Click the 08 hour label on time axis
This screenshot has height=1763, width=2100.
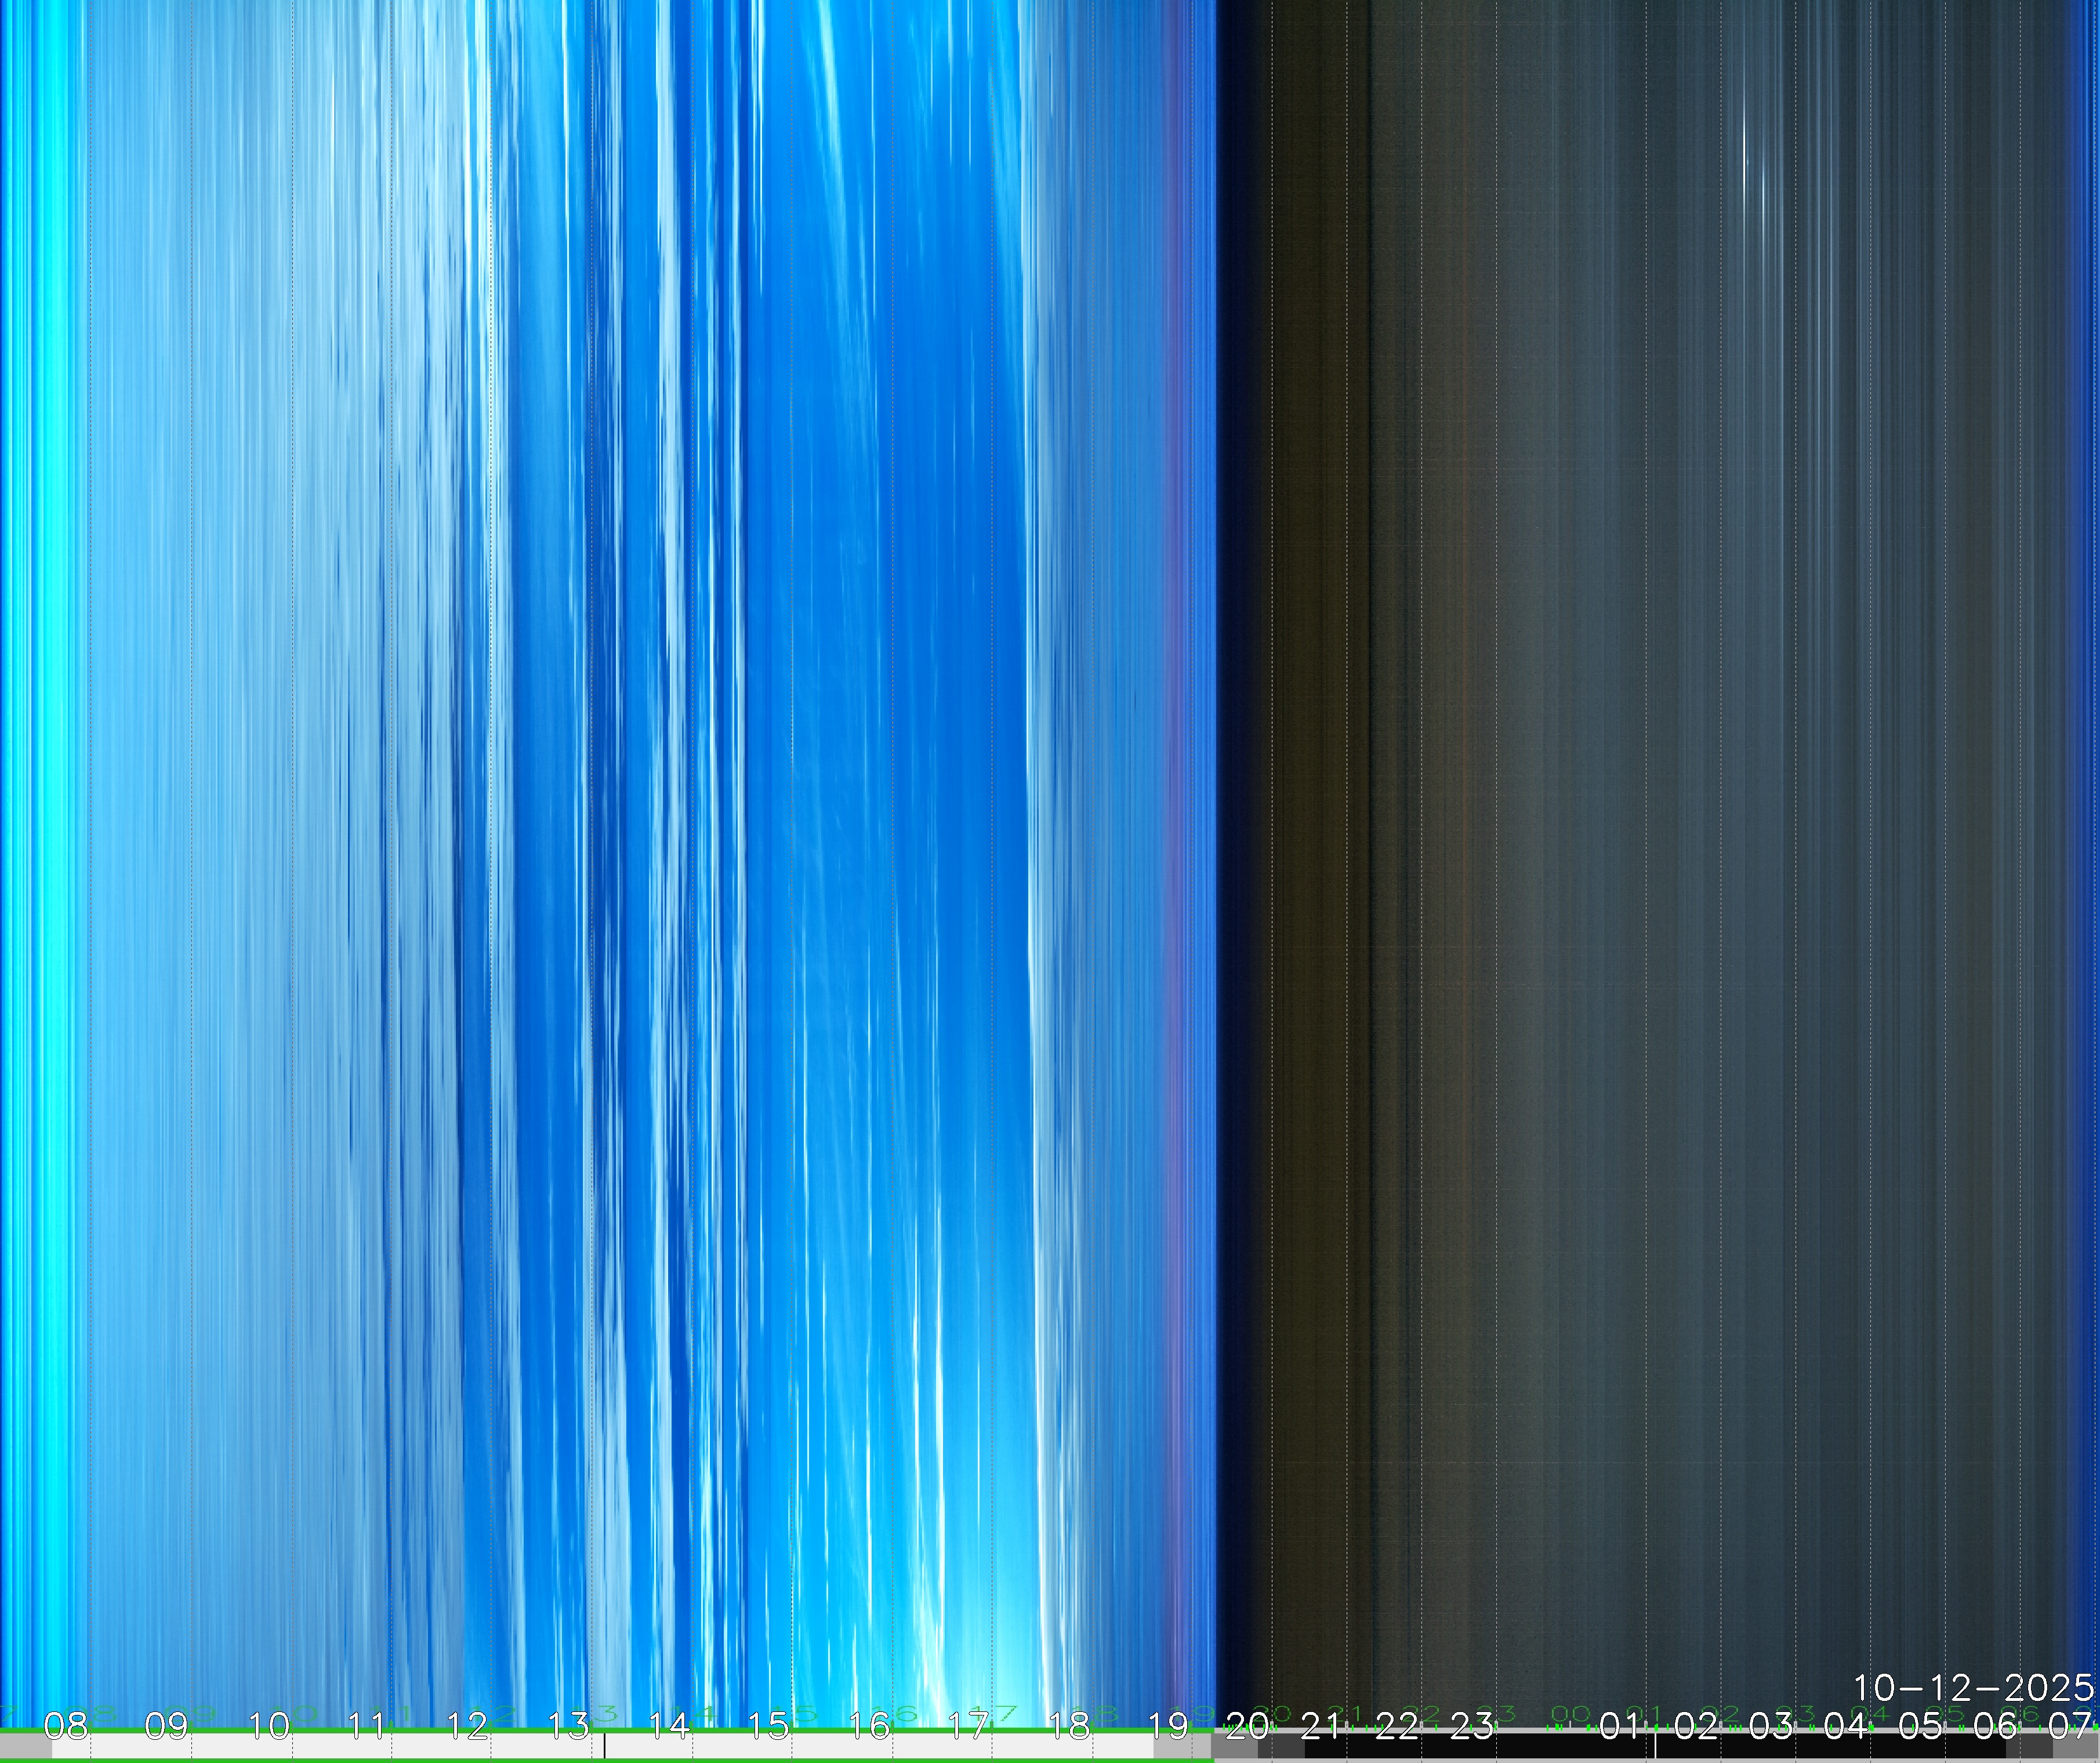[x=66, y=1725]
